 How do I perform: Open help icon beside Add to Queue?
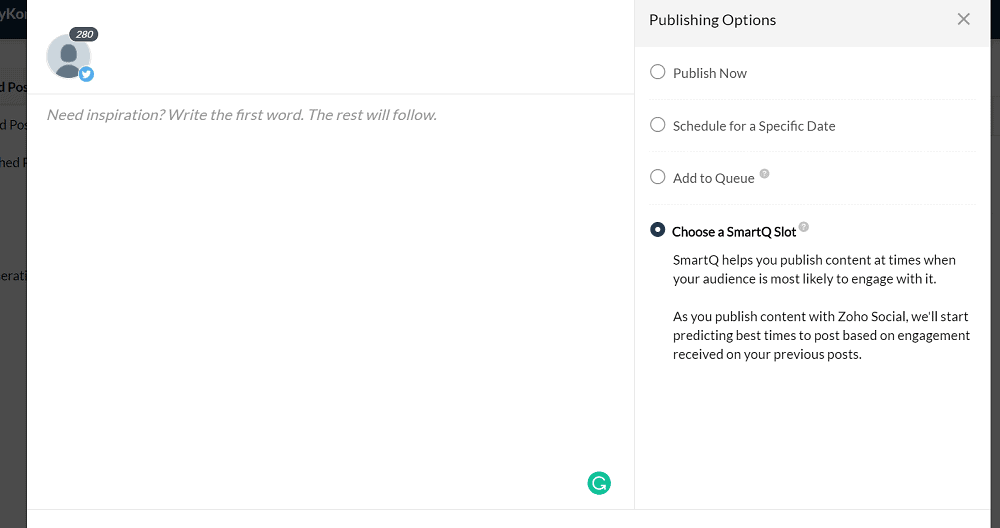765,173
